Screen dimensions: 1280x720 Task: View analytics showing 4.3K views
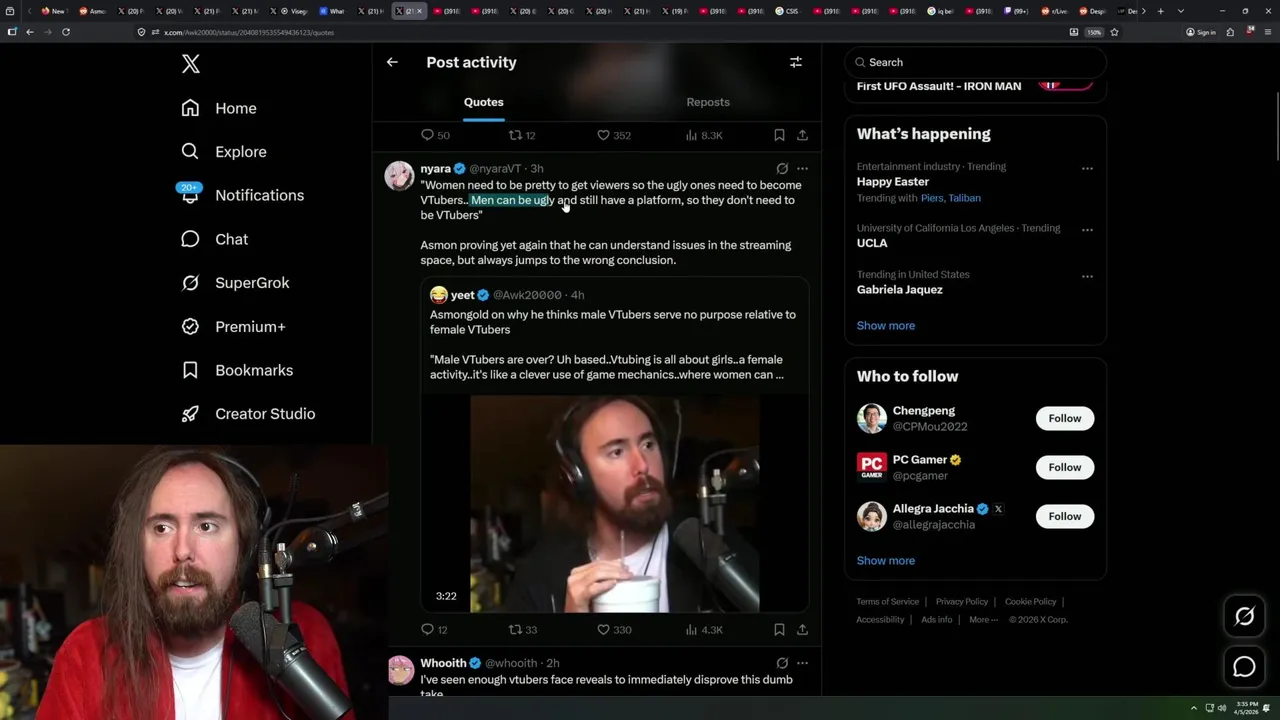(x=704, y=630)
